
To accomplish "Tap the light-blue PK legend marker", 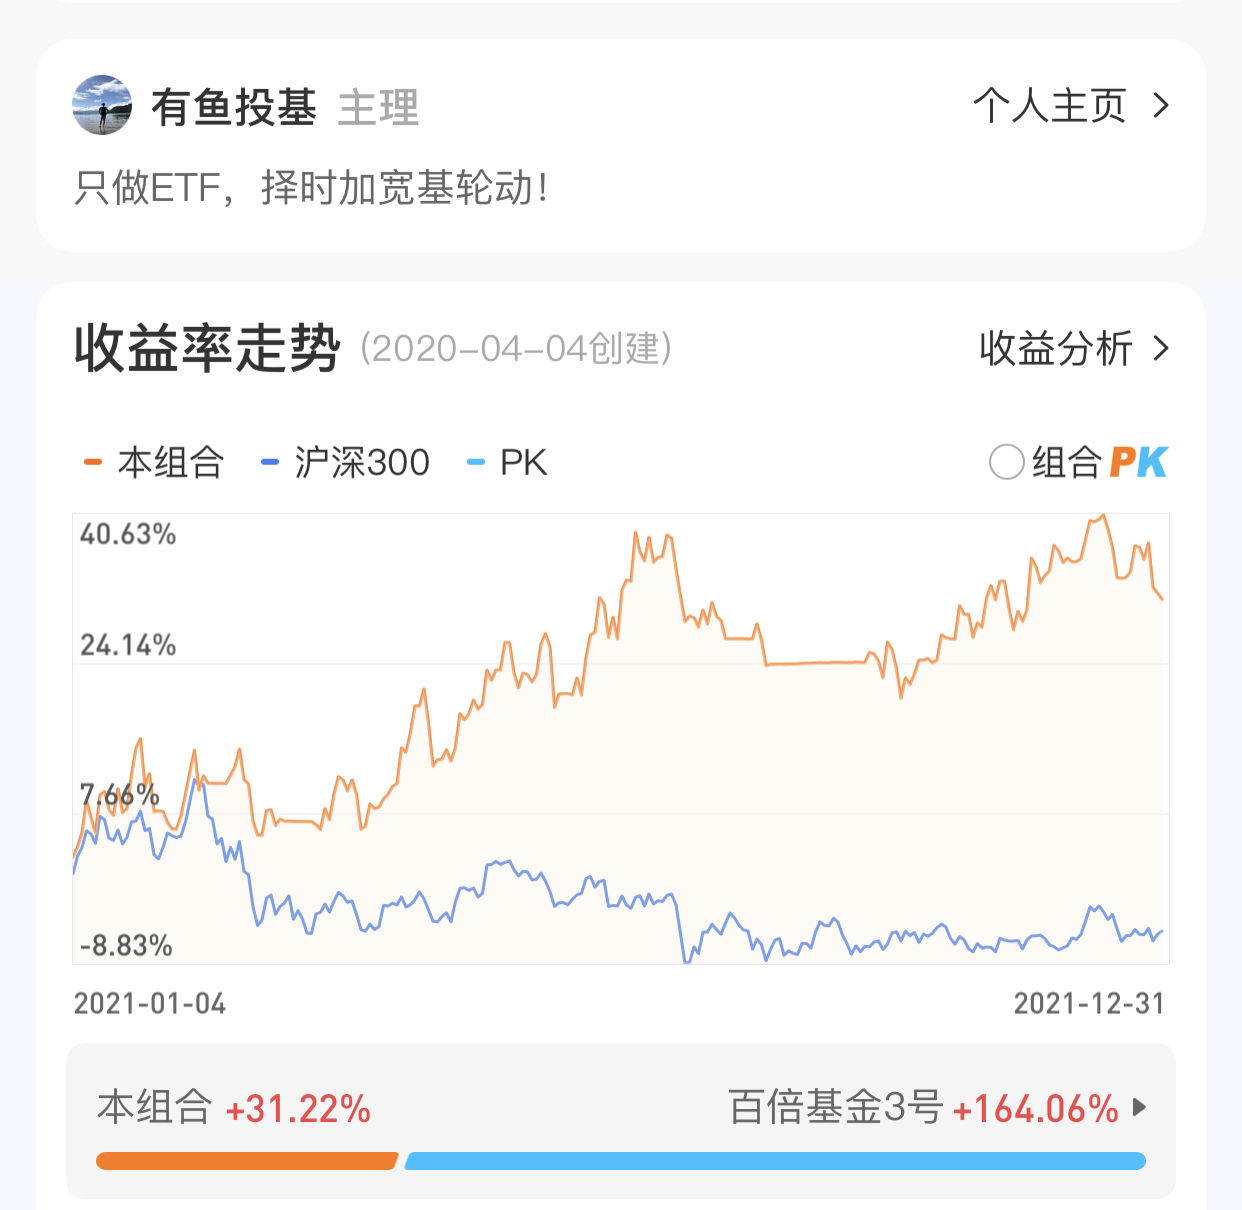I will [x=476, y=462].
